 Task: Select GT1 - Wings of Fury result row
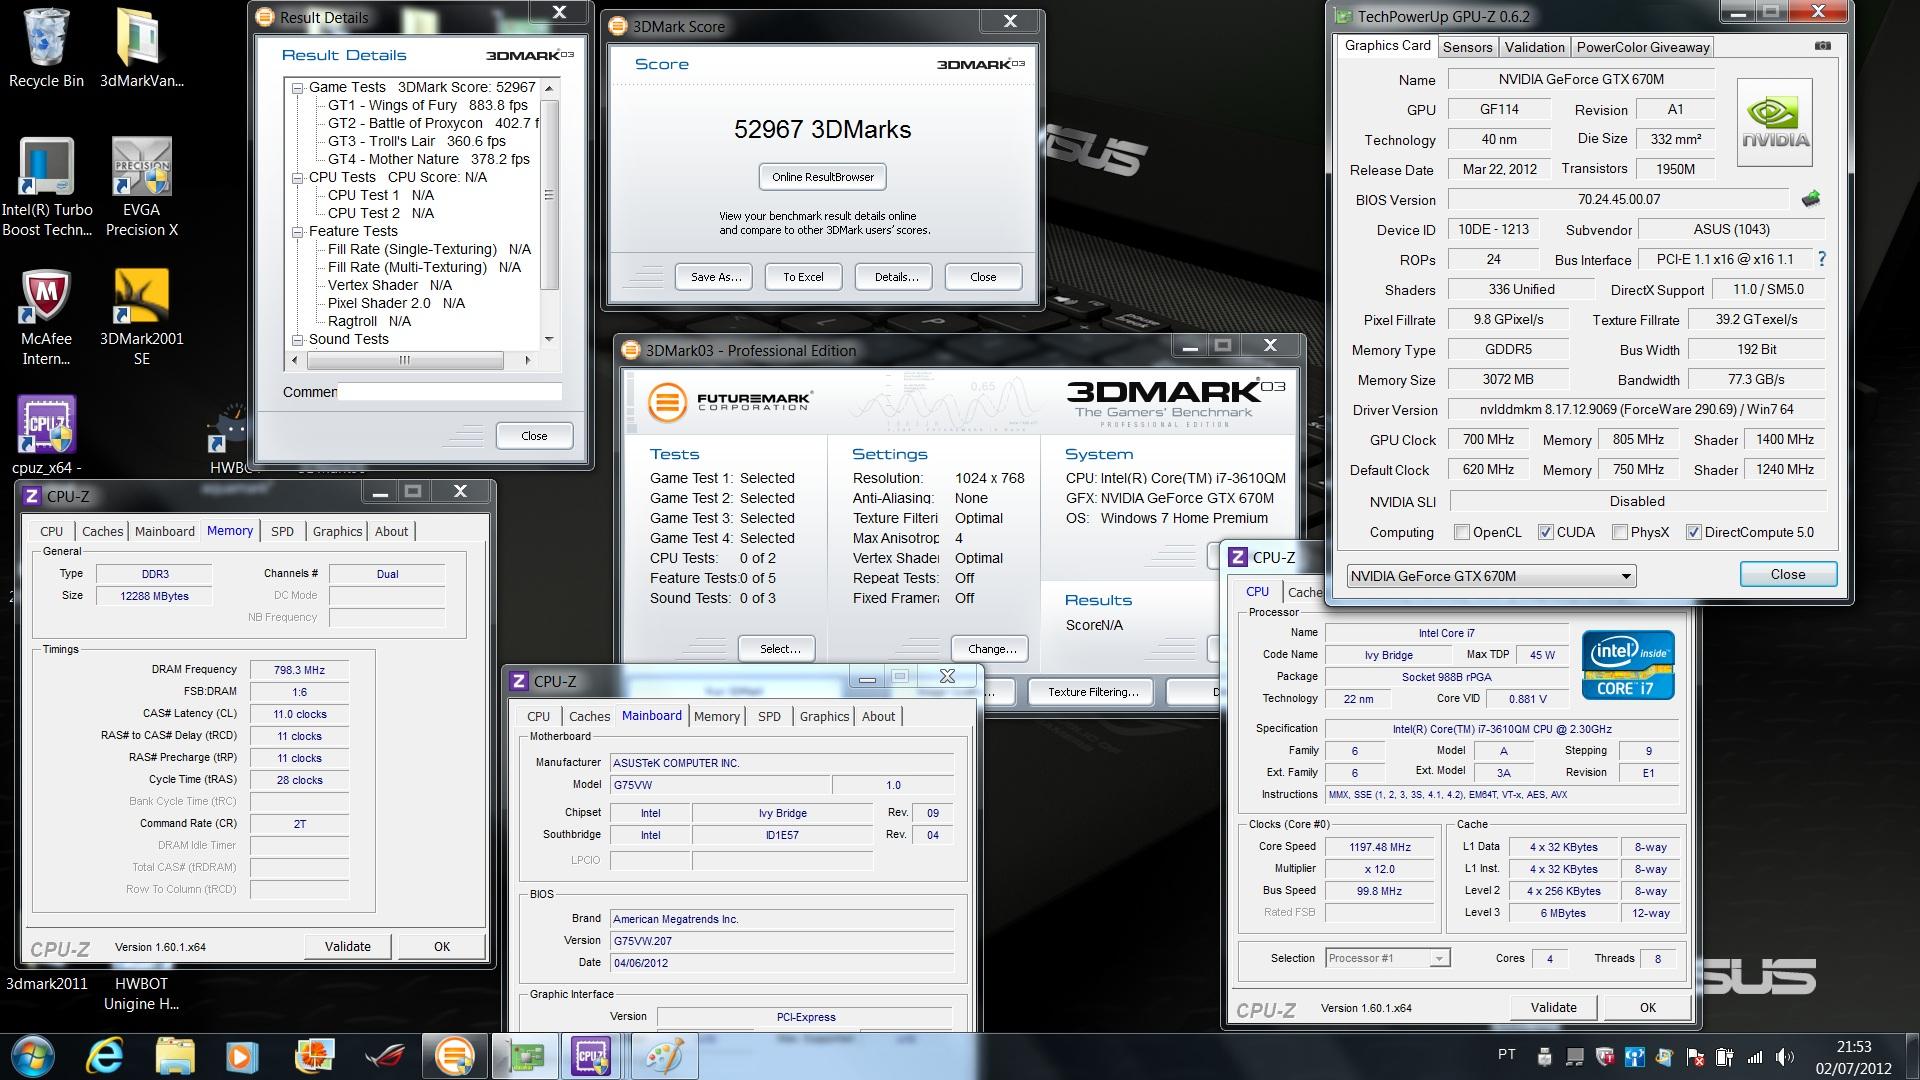coord(428,105)
